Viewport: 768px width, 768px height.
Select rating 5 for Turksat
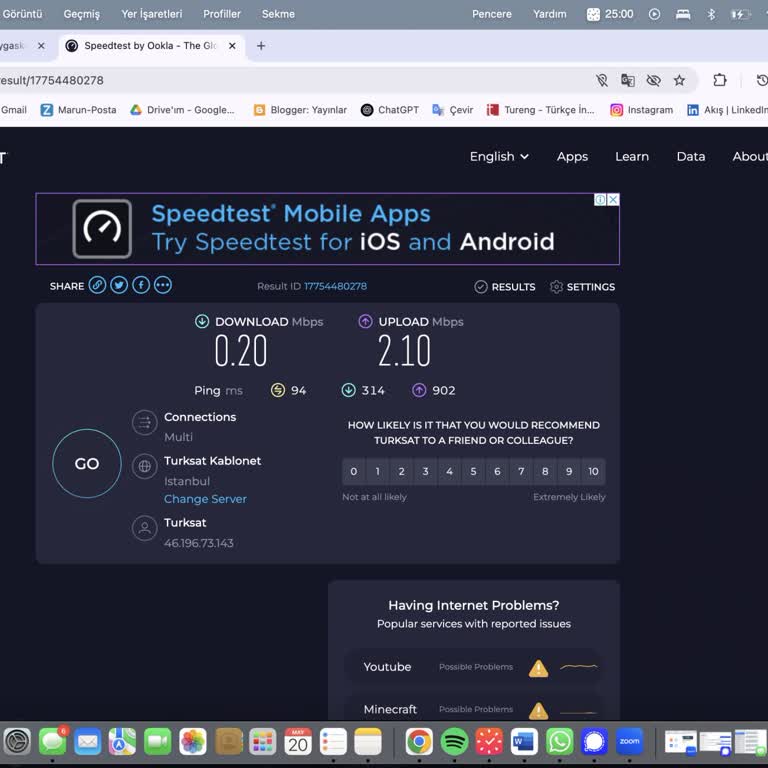click(x=473, y=471)
